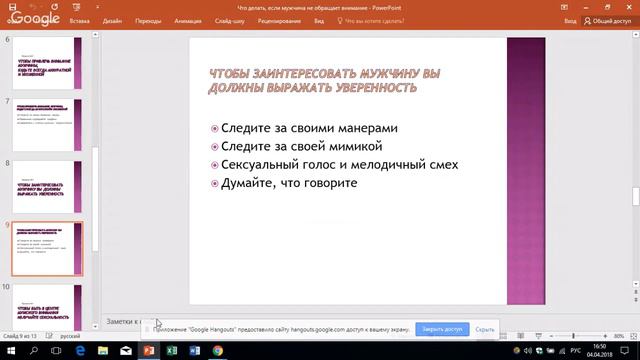Click bullet text 'Думайте, что говорите'
The height and width of the screenshot is (360, 640).
pyautogui.click(x=289, y=183)
